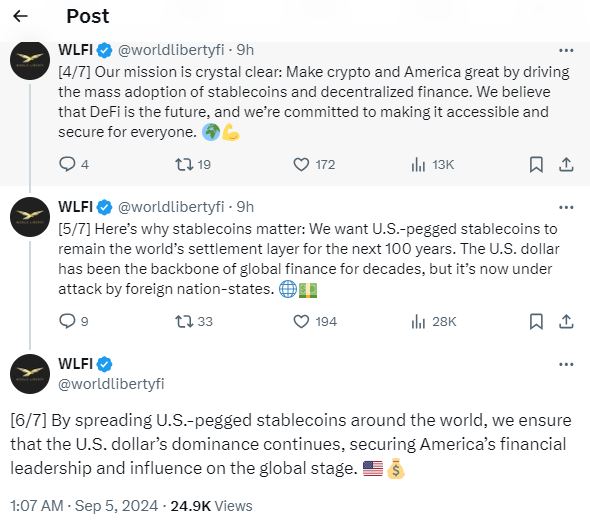Go back using the arrow icon
The image size is (590, 527).
[x=20, y=16]
